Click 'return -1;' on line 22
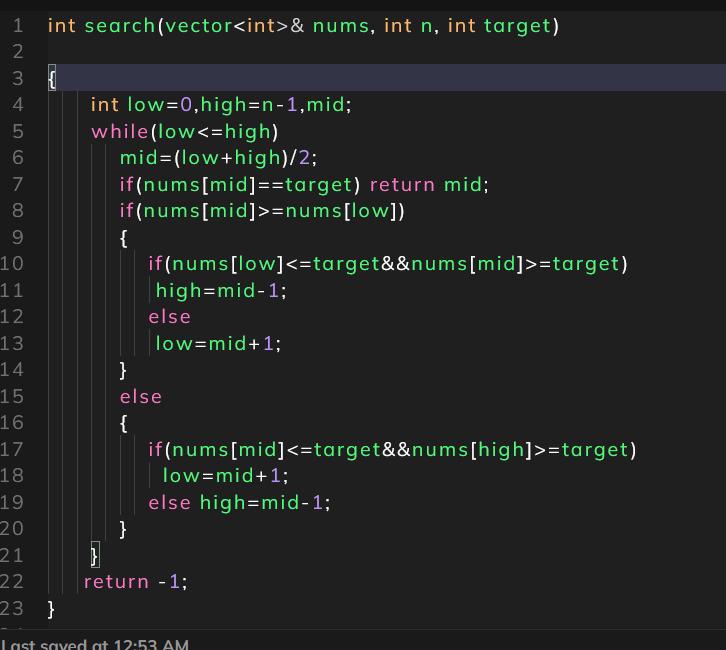726x650 pixels. tap(135, 582)
